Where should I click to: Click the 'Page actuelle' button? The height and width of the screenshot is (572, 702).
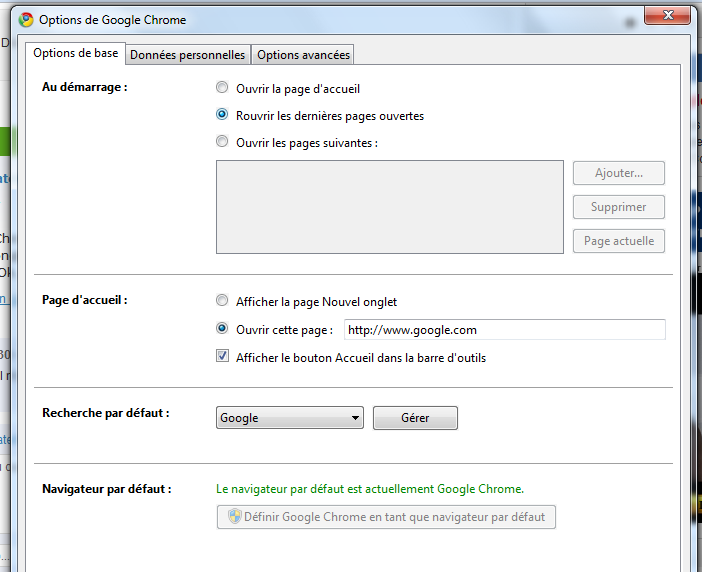pyautogui.click(x=619, y=241)
